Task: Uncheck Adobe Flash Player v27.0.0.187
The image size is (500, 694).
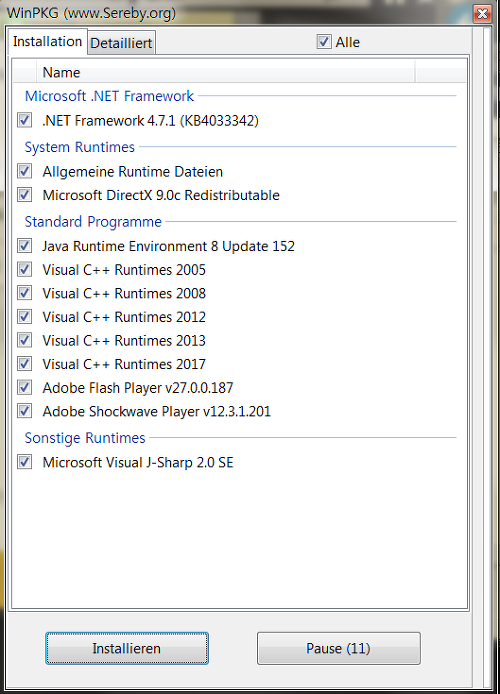Action: point(24,387)
